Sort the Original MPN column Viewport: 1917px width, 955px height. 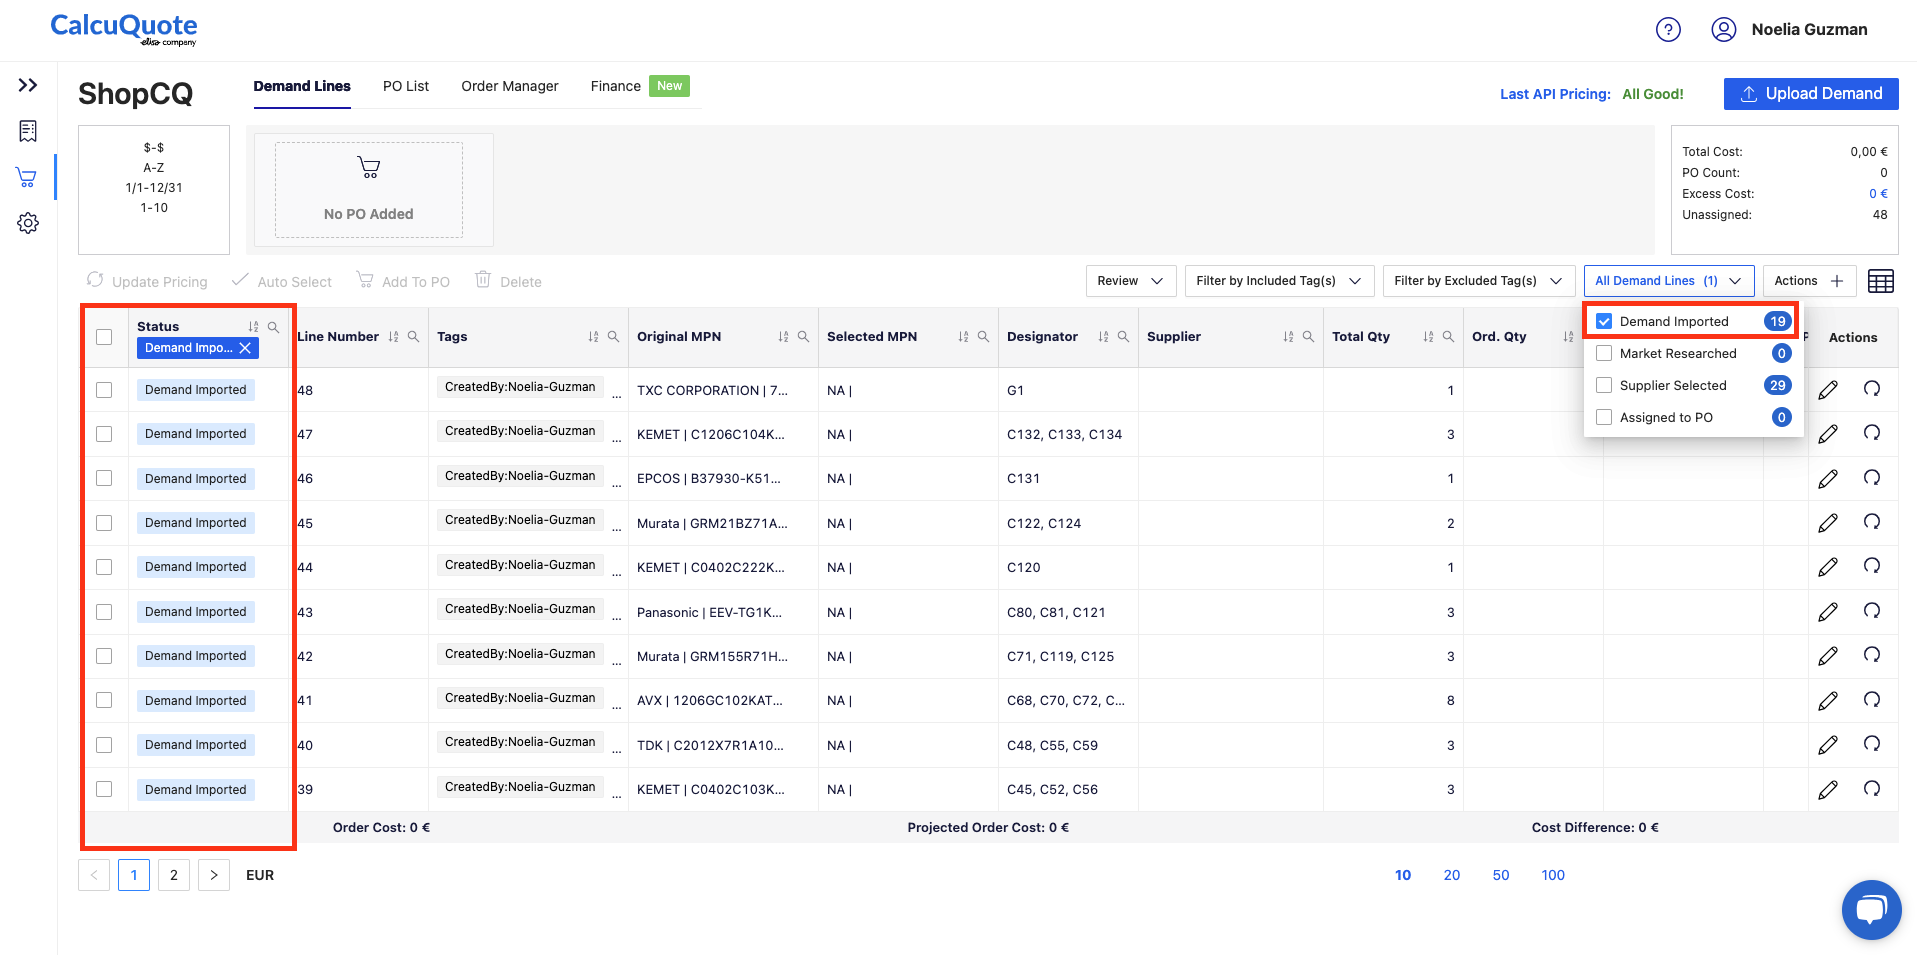(783, 337)
